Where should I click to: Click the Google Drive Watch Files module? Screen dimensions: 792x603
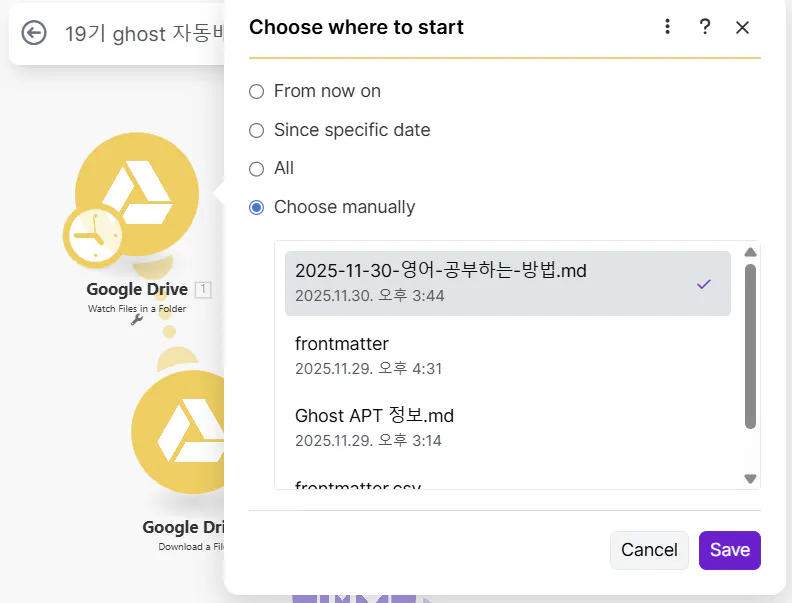click(137, 194)
